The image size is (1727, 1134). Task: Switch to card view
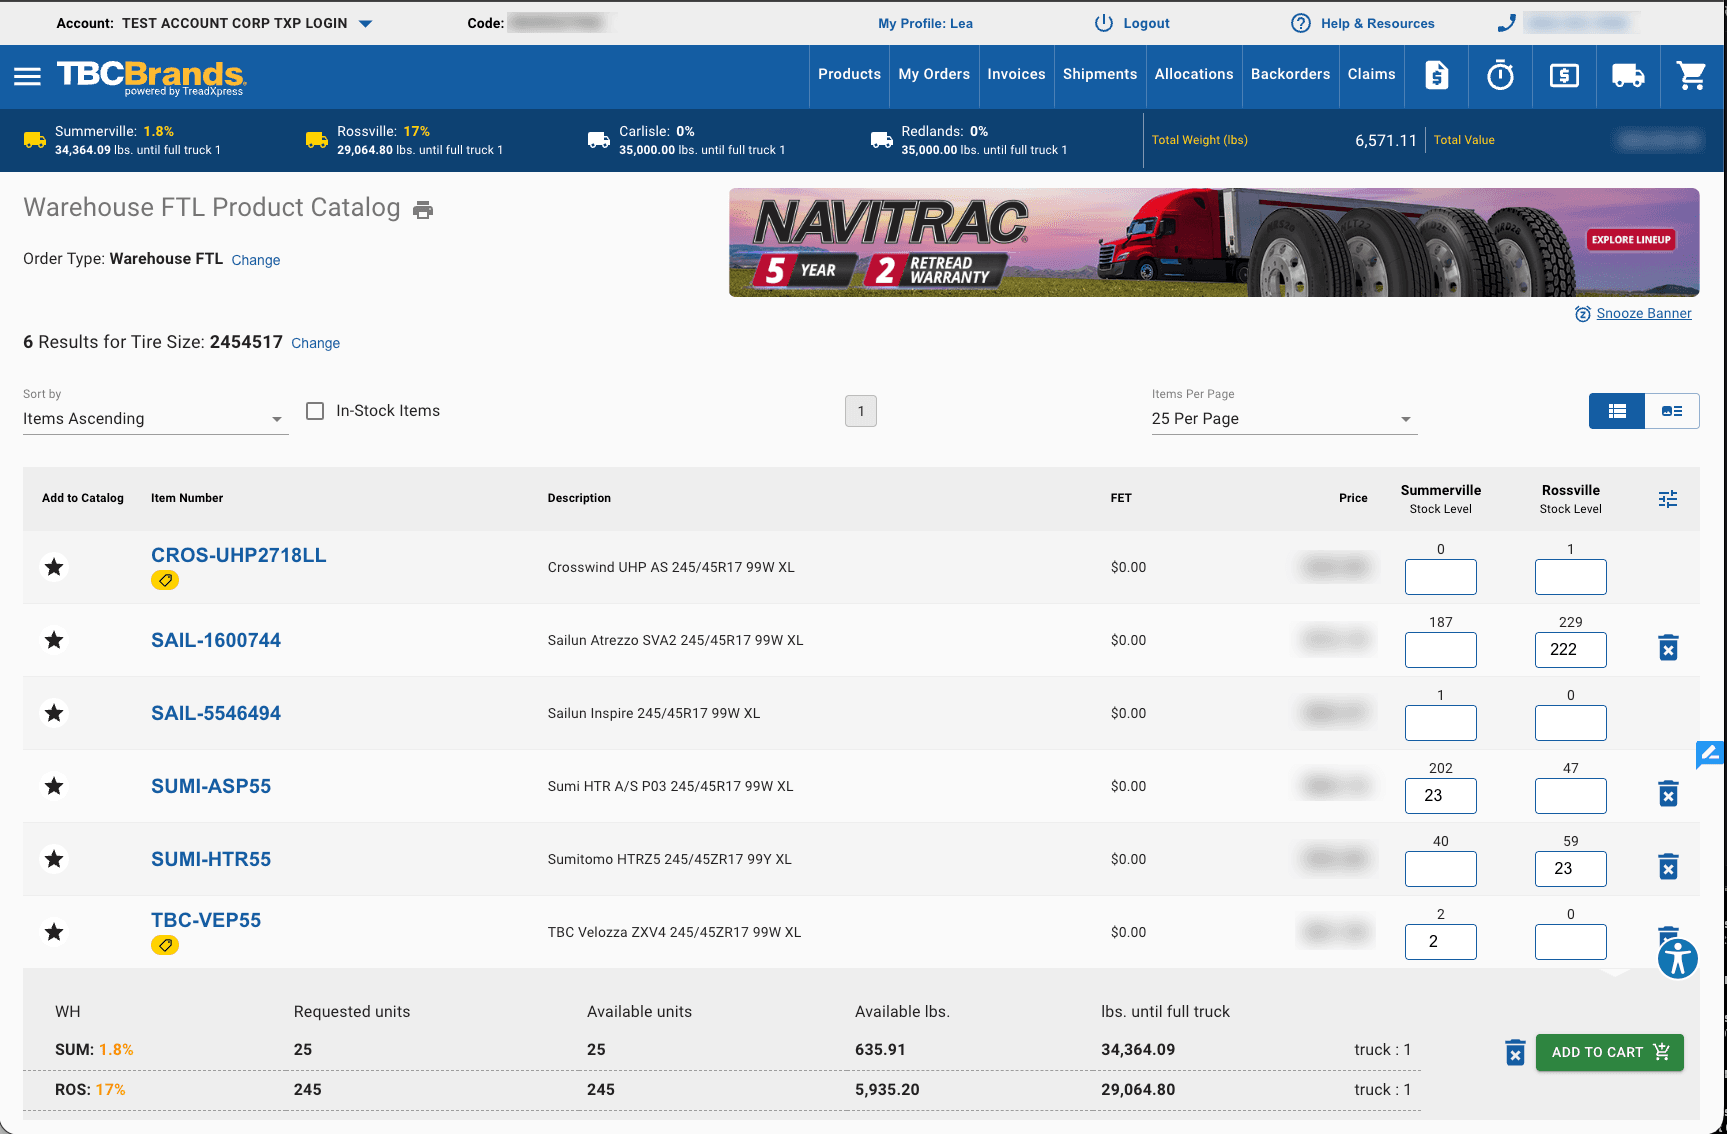click(x=1672, y=411)
